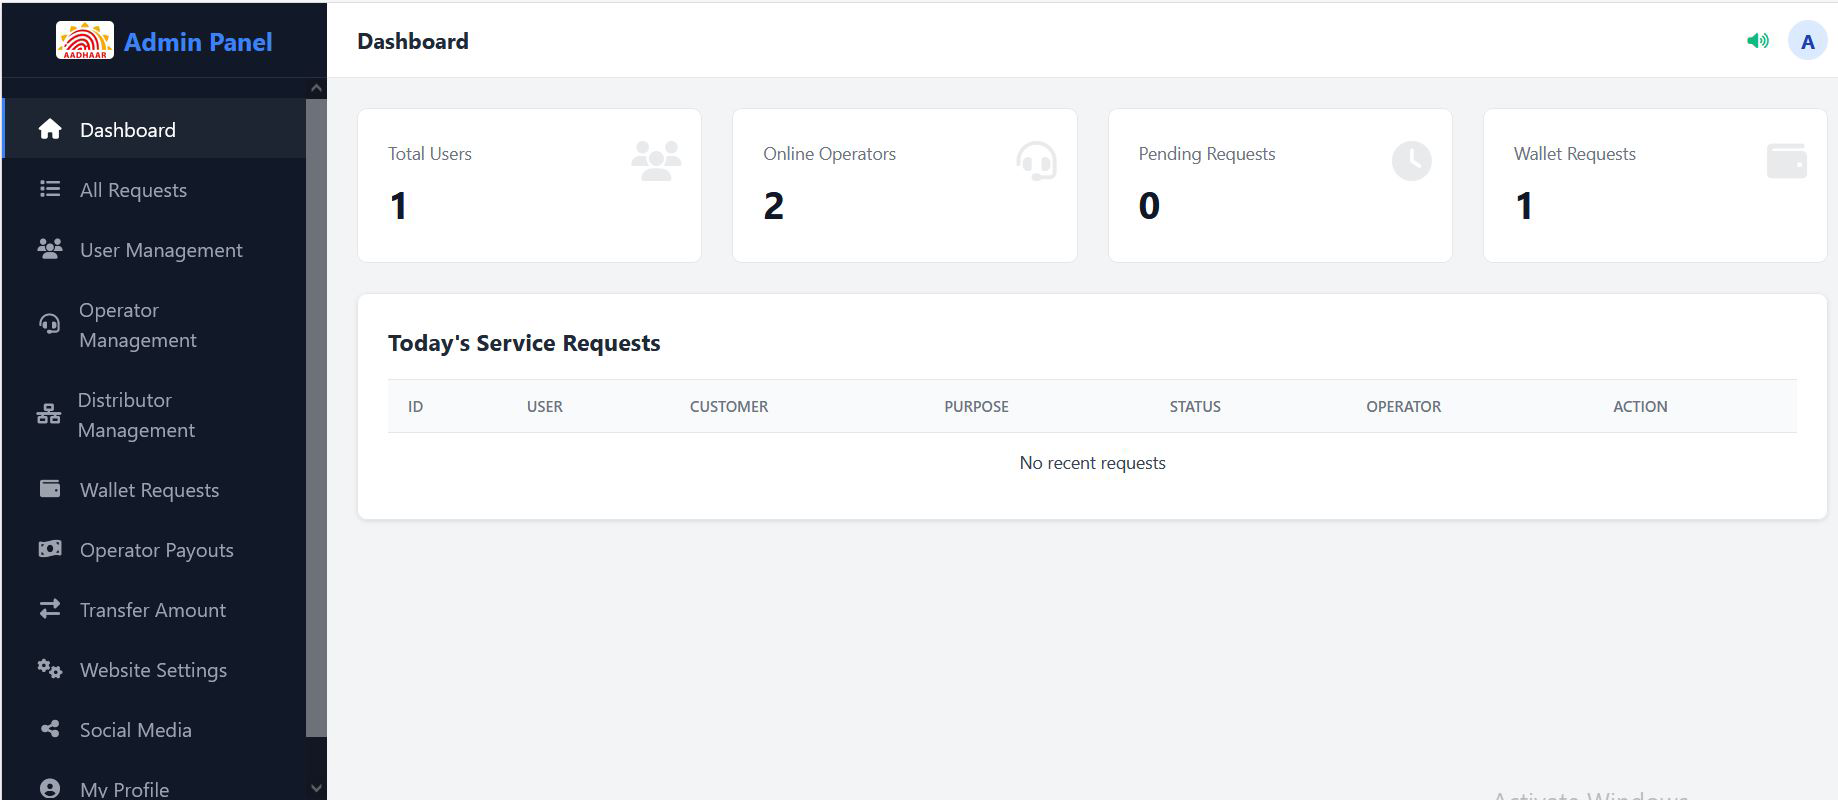This screenshot has width=1838, height=800.
Task: Click the Pending Requests clock icon
Action: coord(1411,161)
